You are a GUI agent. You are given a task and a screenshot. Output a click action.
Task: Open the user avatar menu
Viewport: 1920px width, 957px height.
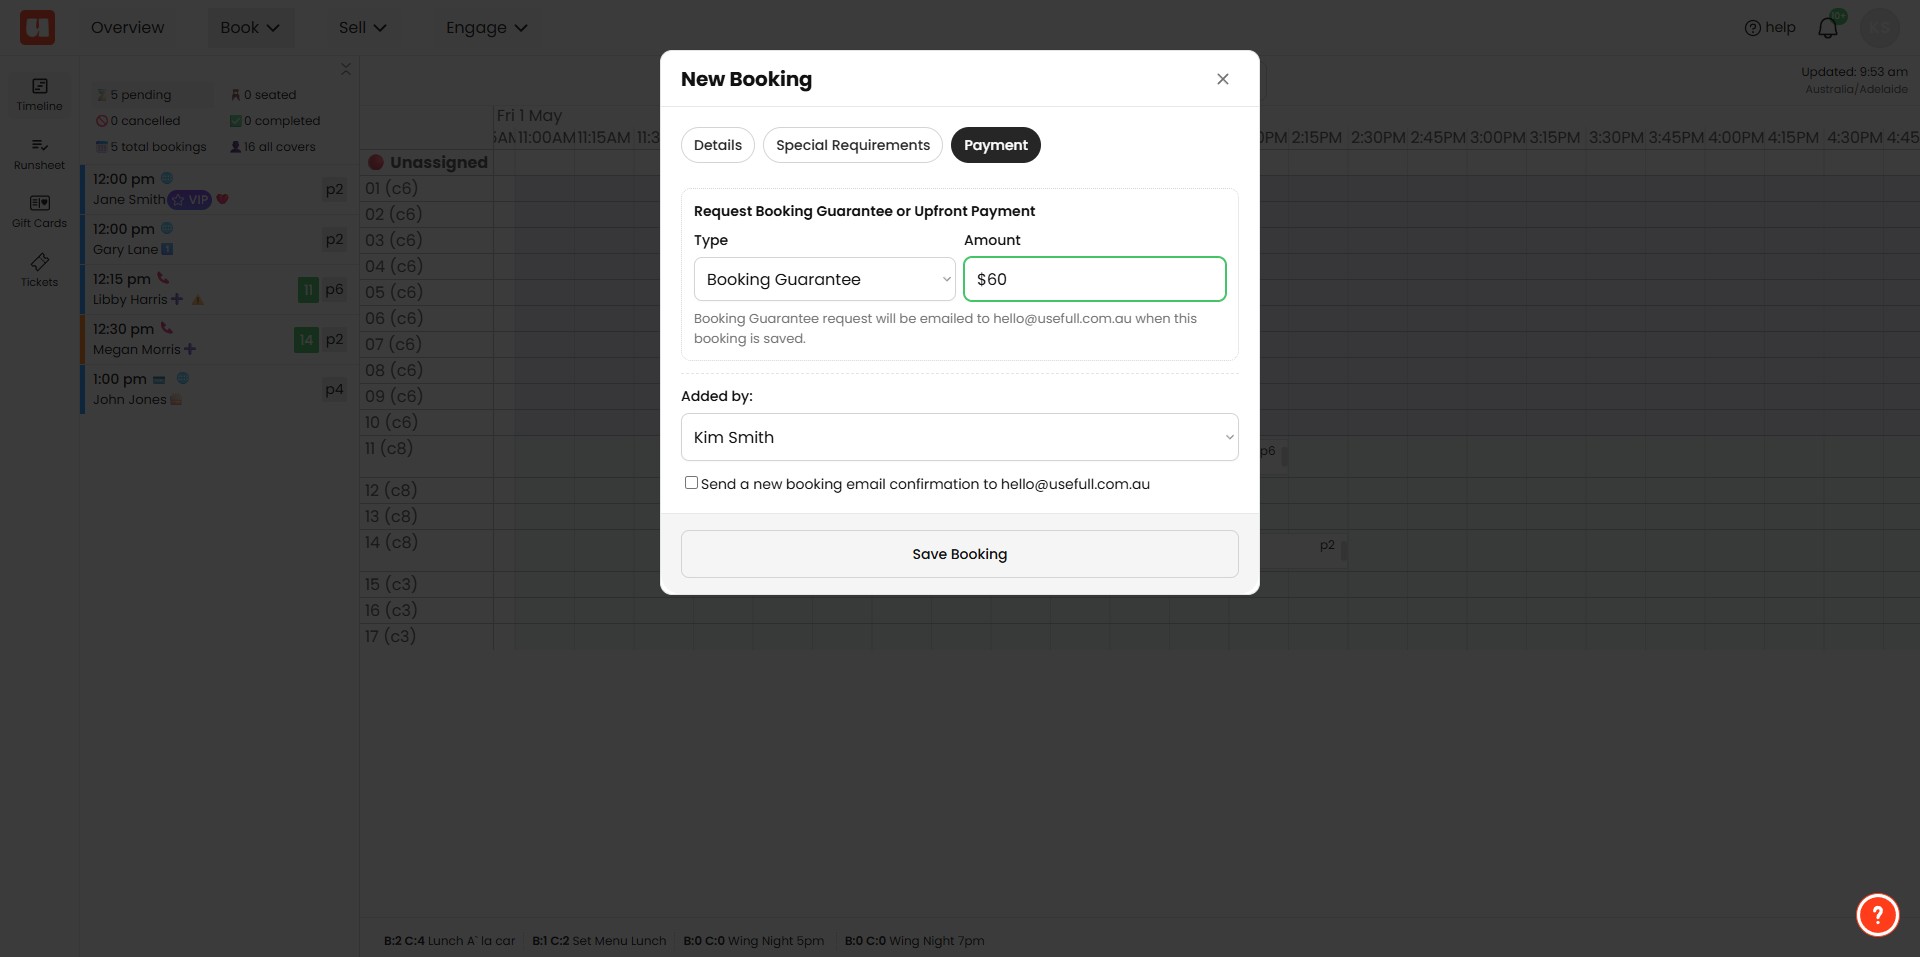pos(1880,27)
